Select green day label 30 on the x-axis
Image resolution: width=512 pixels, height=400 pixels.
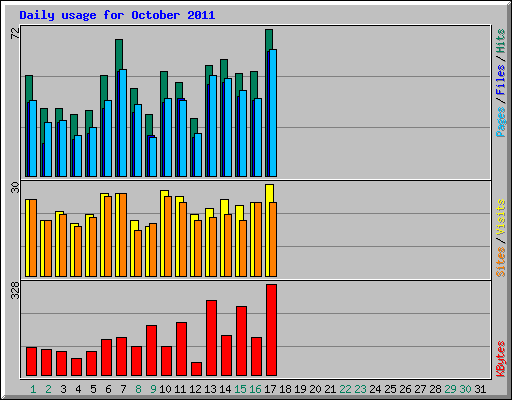click(x=465, y=389)
